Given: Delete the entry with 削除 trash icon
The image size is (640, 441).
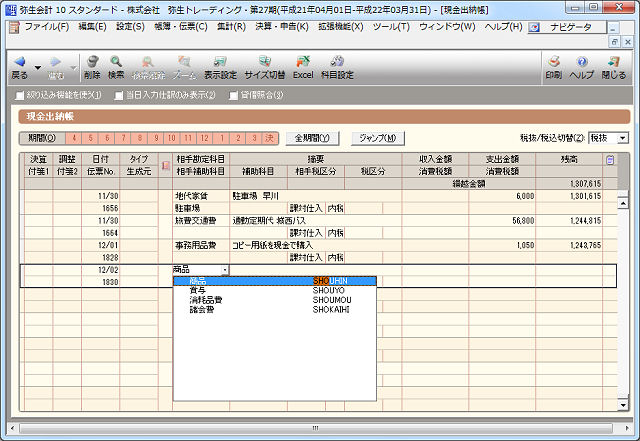Looking at the screenshot, I should click(93, 61).
